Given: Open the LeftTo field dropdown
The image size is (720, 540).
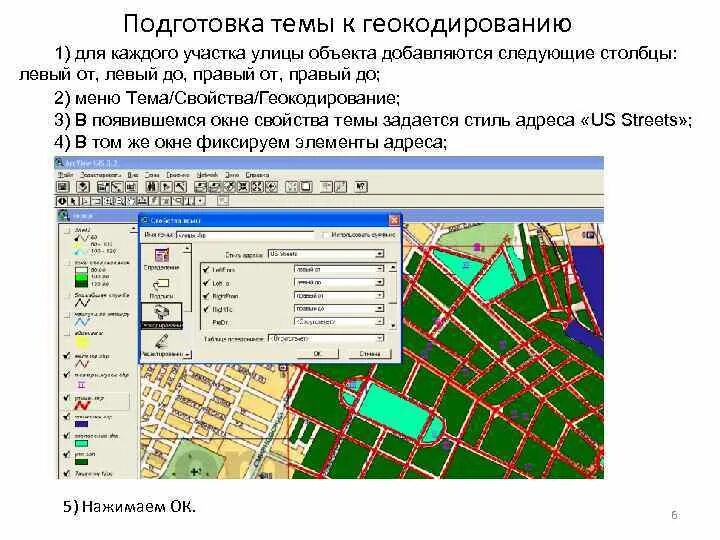Looking at the screenshot, I should pyautogui.click(x=380, y=282).
